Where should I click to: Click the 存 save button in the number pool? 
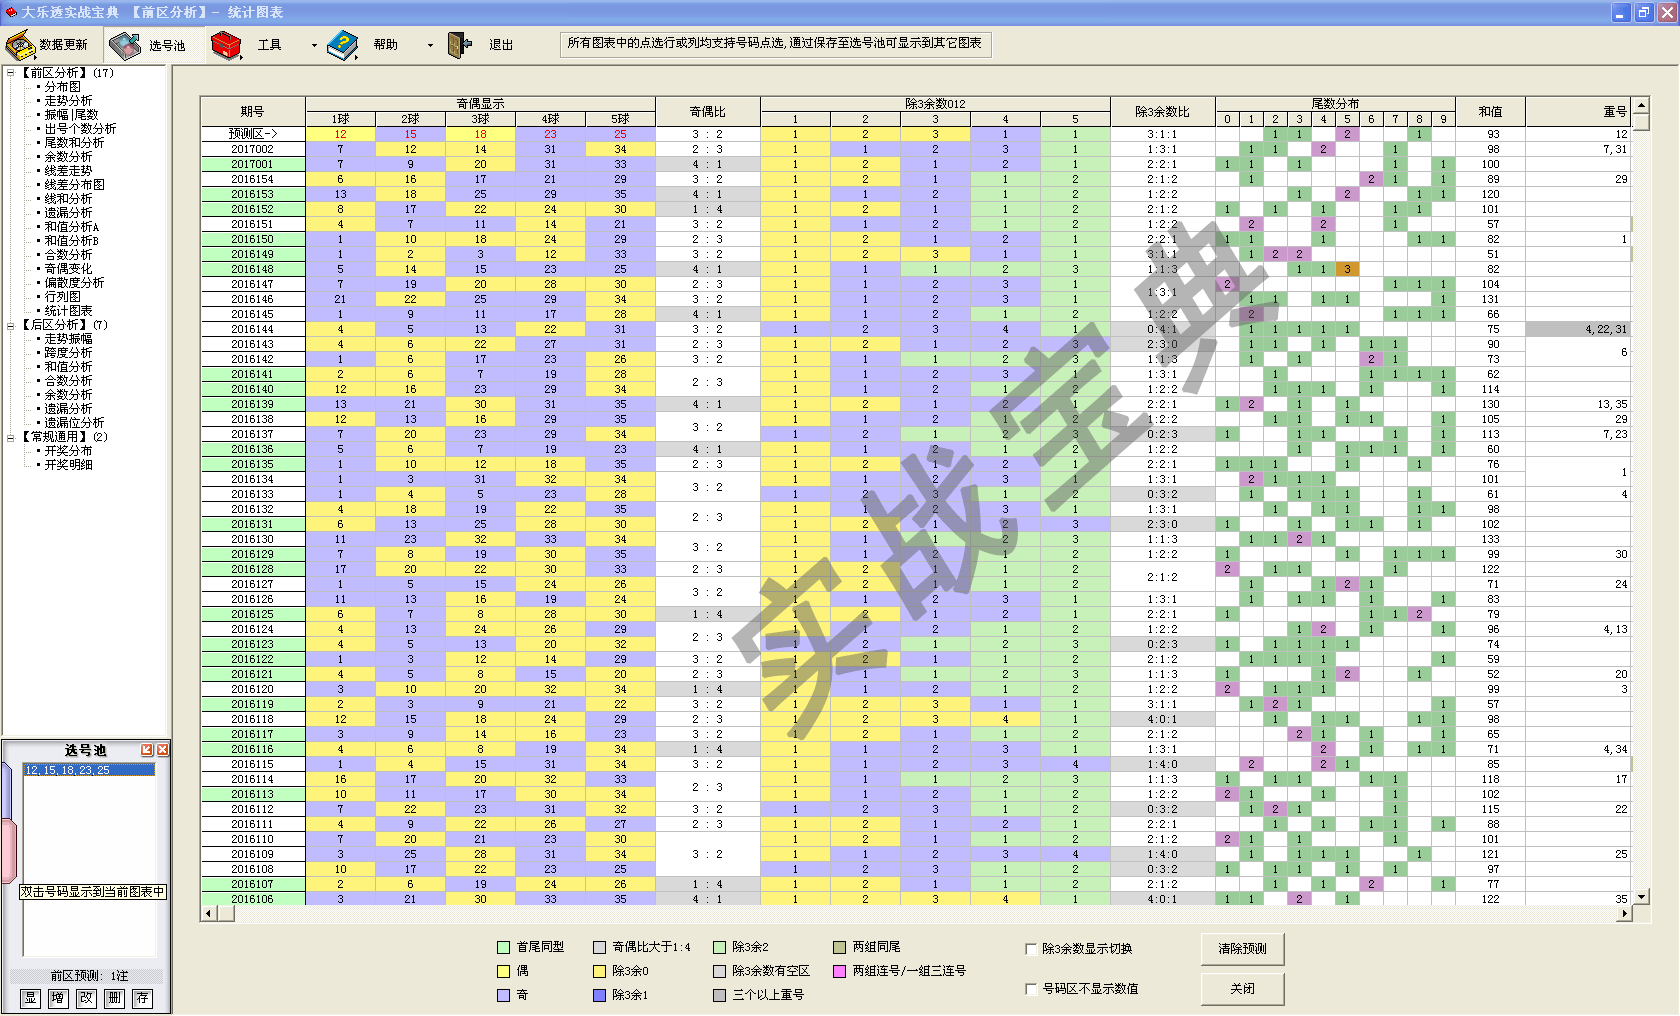coord(143,998)
